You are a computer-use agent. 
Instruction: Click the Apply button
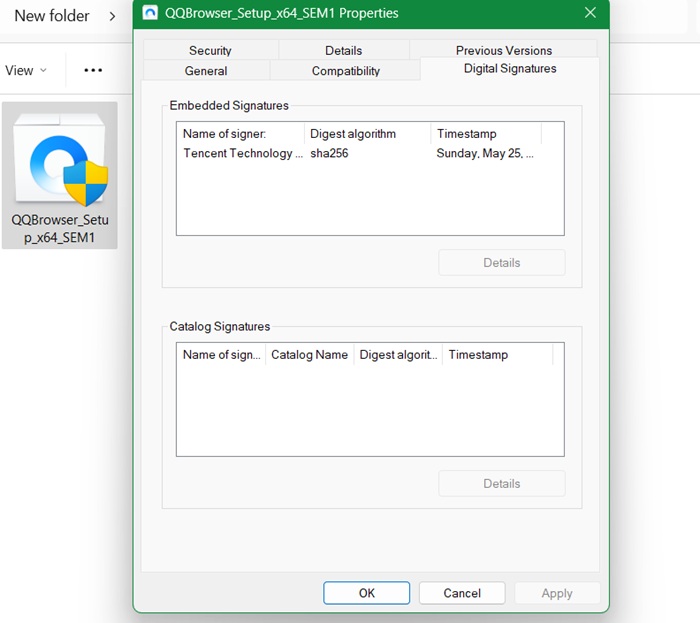pos(557,593)
